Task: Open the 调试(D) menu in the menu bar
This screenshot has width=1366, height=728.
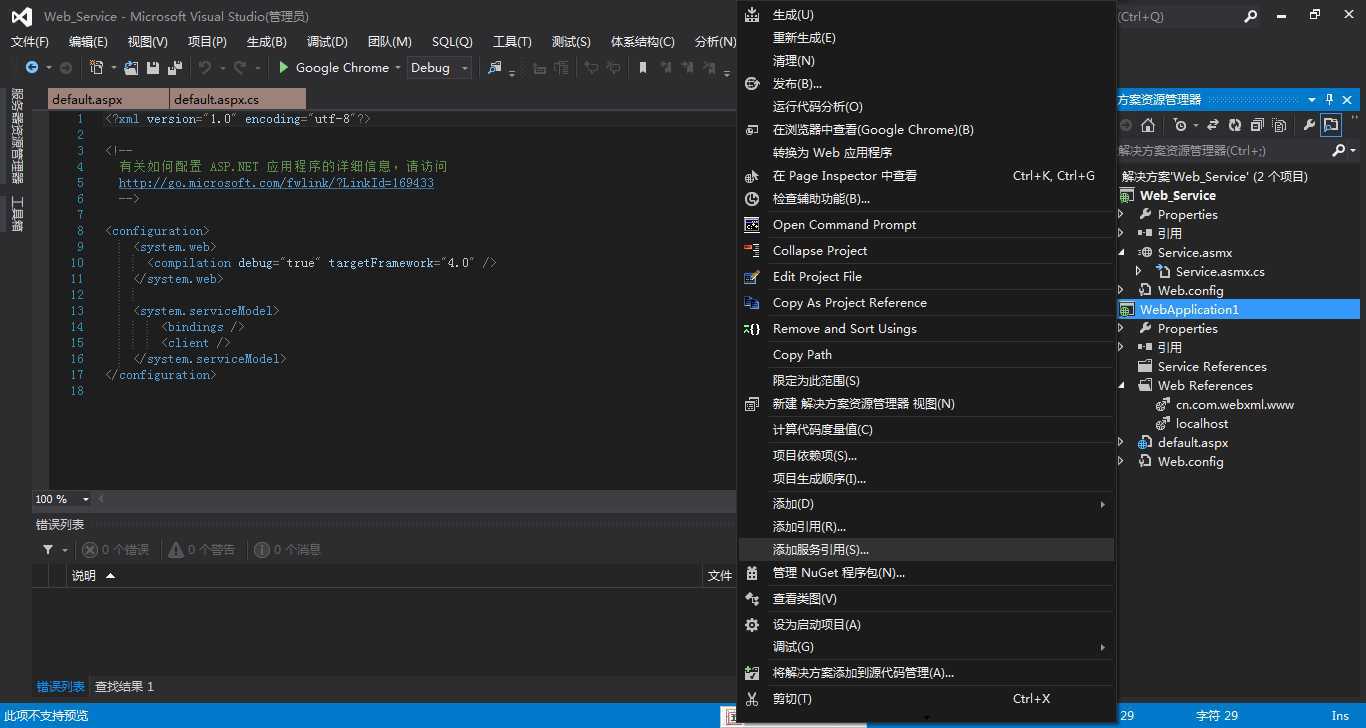Action: tap(327, 41)
